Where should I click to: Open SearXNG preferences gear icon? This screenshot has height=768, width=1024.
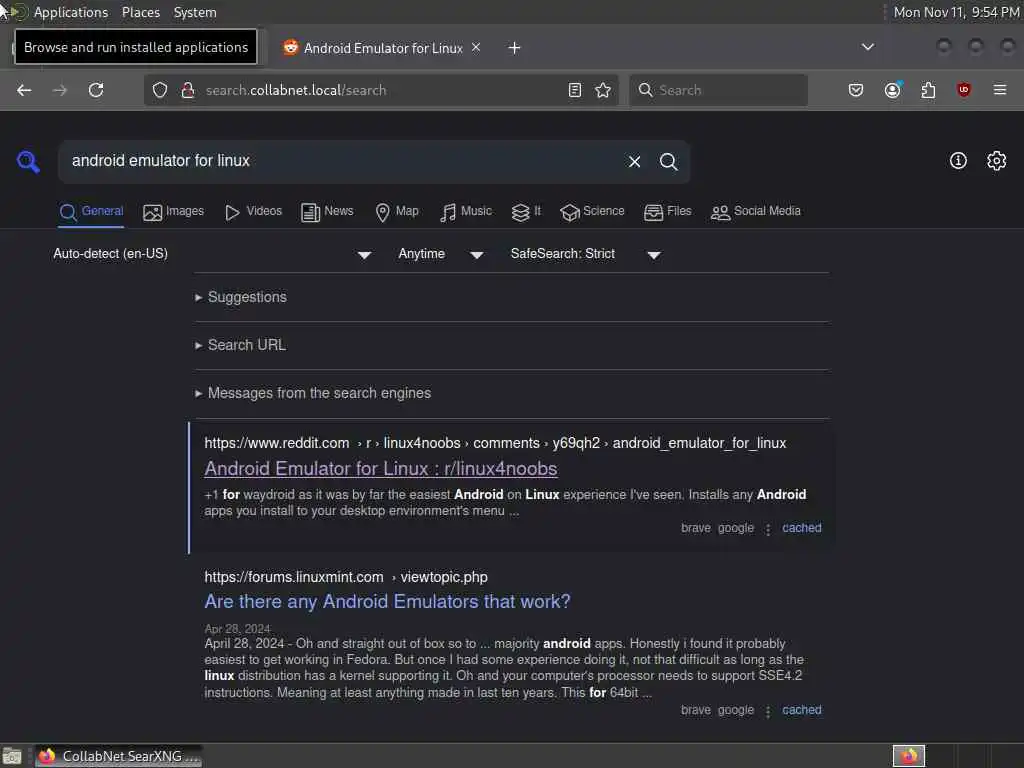[x=997, y=161]
